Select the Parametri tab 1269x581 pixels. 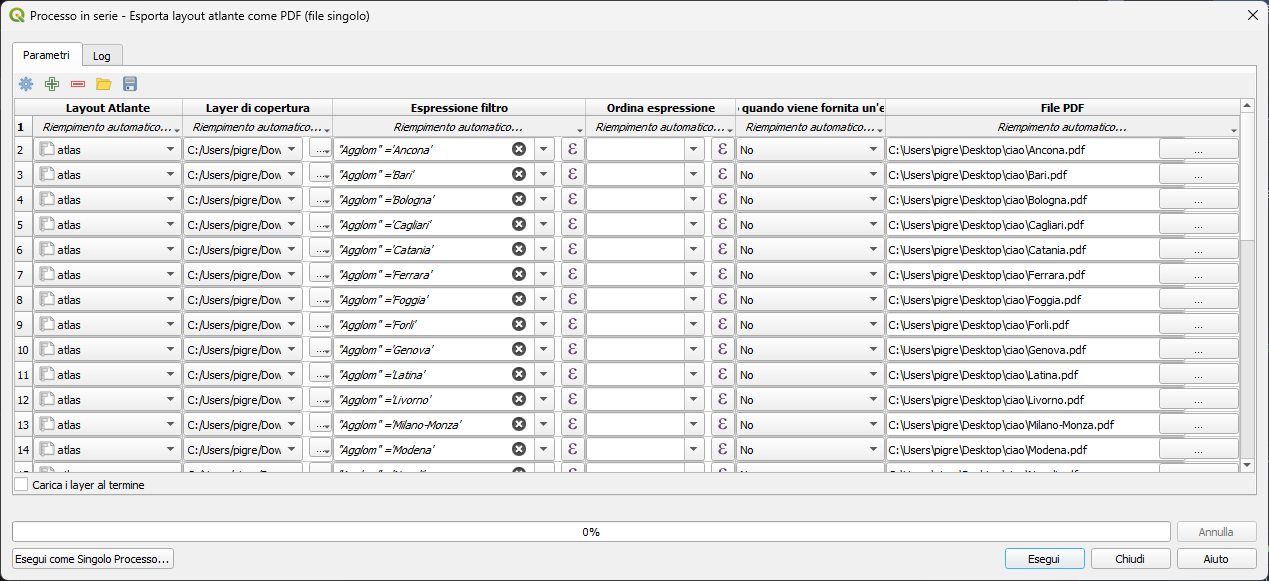(46, 55)
